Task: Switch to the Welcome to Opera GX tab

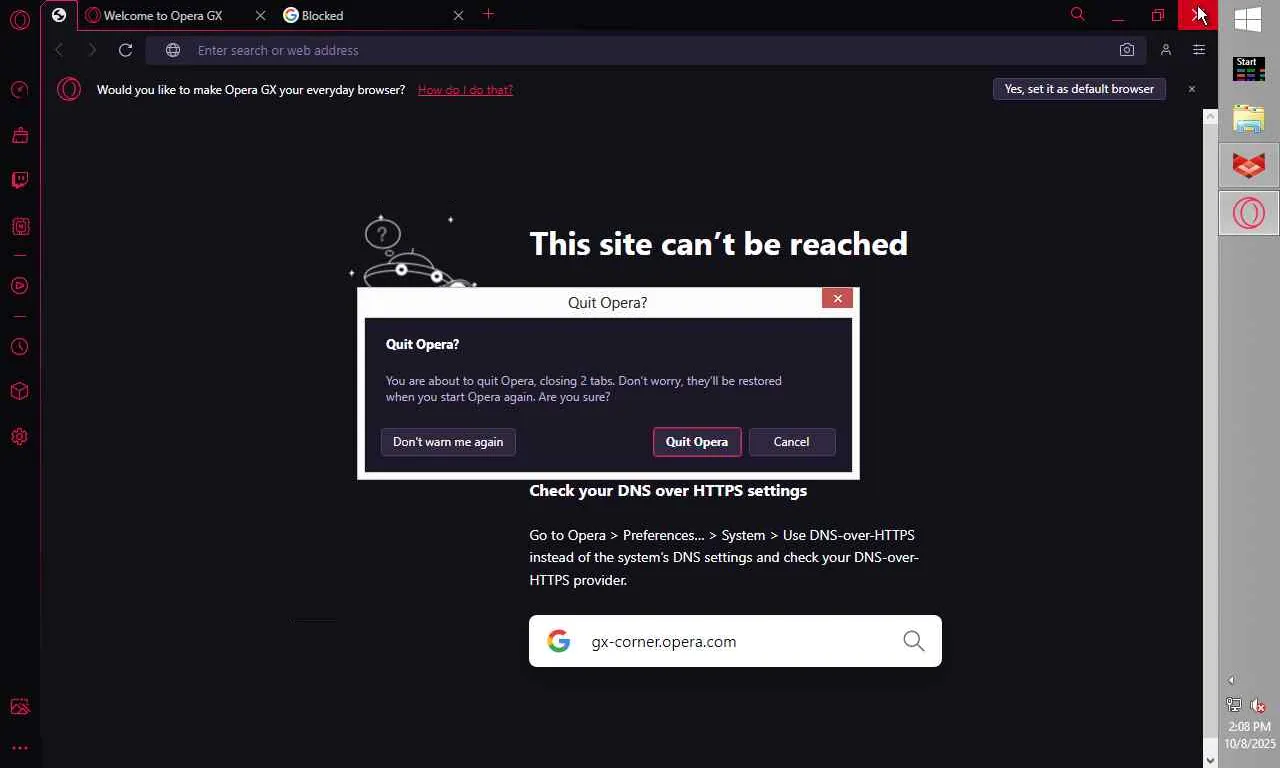Action: (163, 15)
